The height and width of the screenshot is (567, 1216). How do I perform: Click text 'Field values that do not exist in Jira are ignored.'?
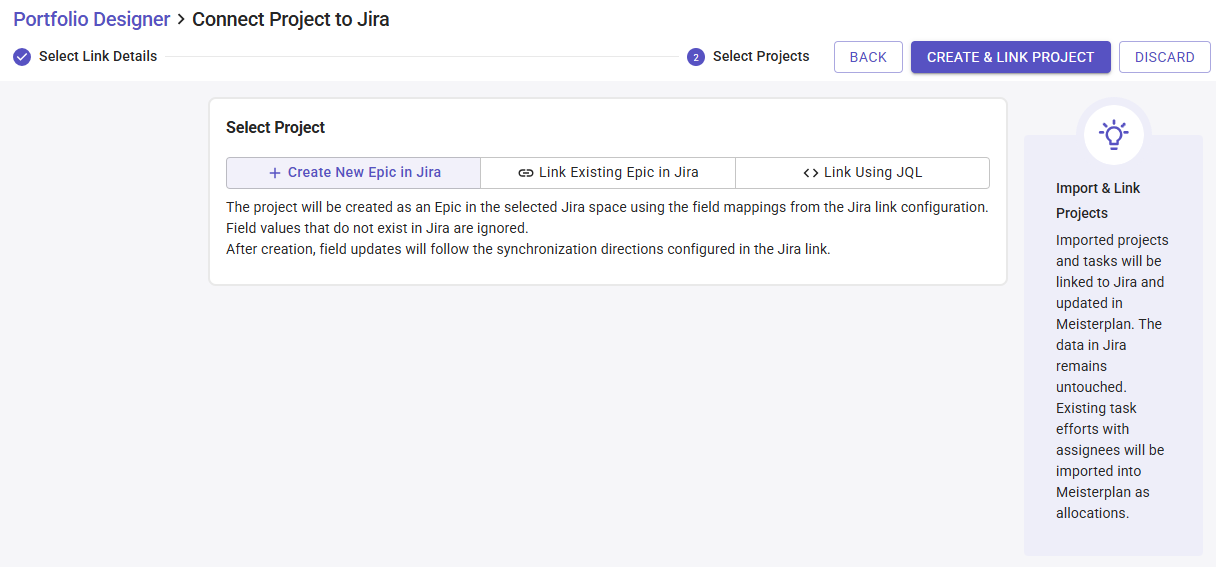(377, 228)
